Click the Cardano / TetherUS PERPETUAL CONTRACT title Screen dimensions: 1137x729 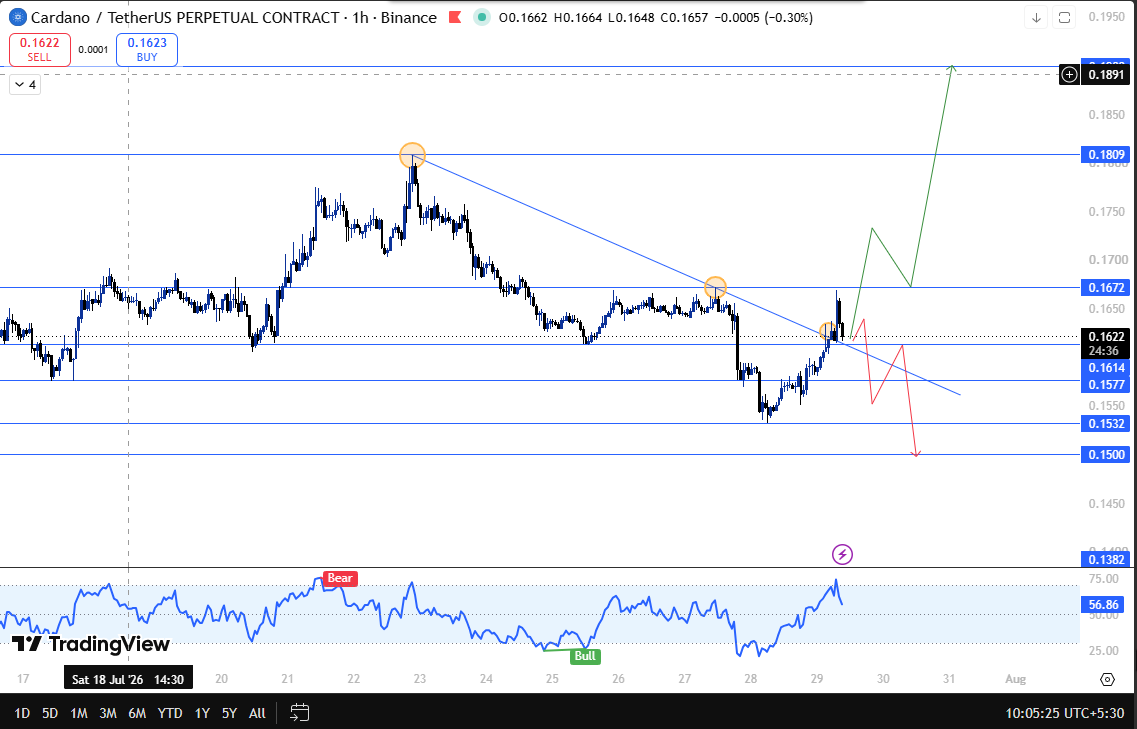click(x=184, y=17)
